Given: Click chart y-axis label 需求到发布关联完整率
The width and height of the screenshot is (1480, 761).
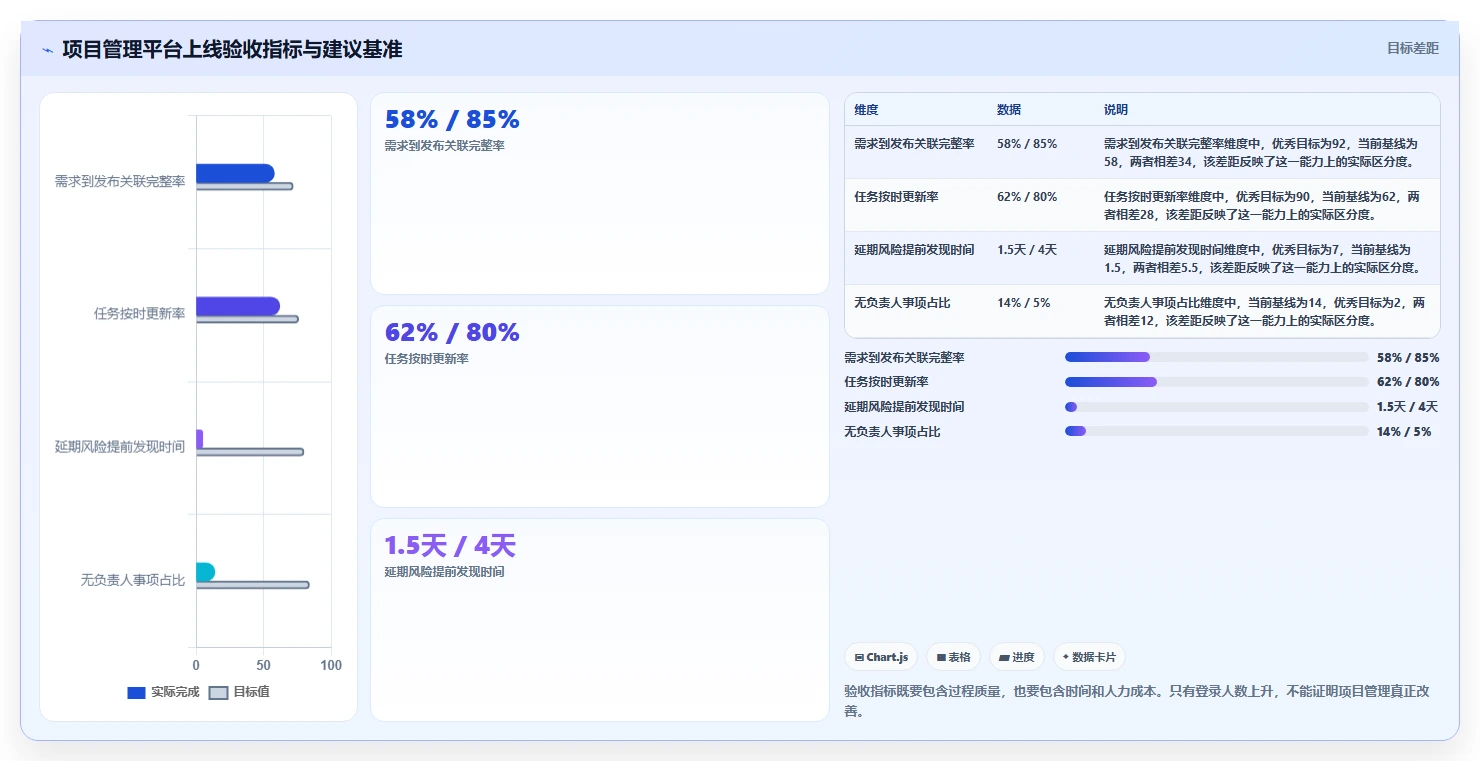Looking at the screenshot, I should (120, 182).
